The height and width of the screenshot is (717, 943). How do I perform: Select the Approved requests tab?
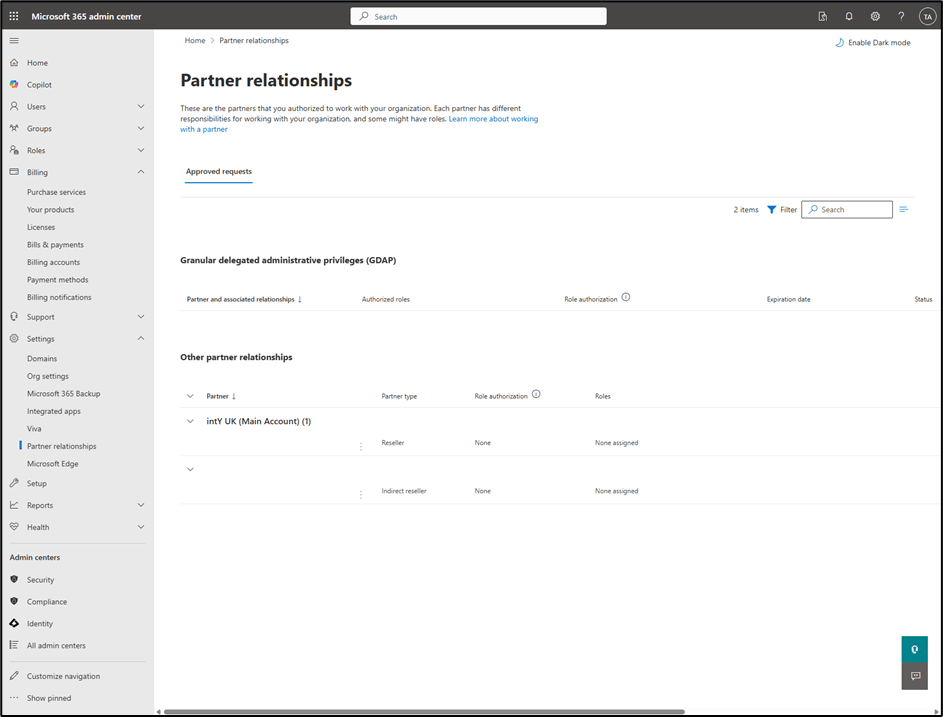(x=219, y=172)
